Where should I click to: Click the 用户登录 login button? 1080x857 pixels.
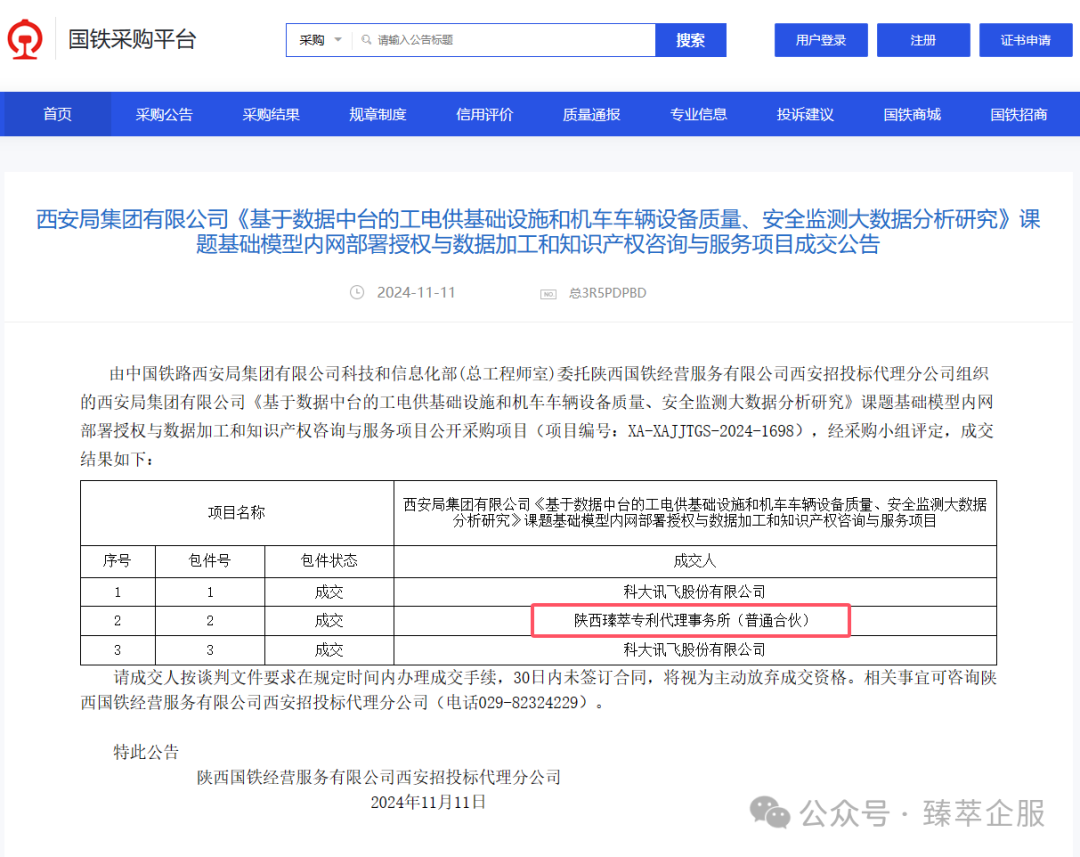(x=821, y=39)
